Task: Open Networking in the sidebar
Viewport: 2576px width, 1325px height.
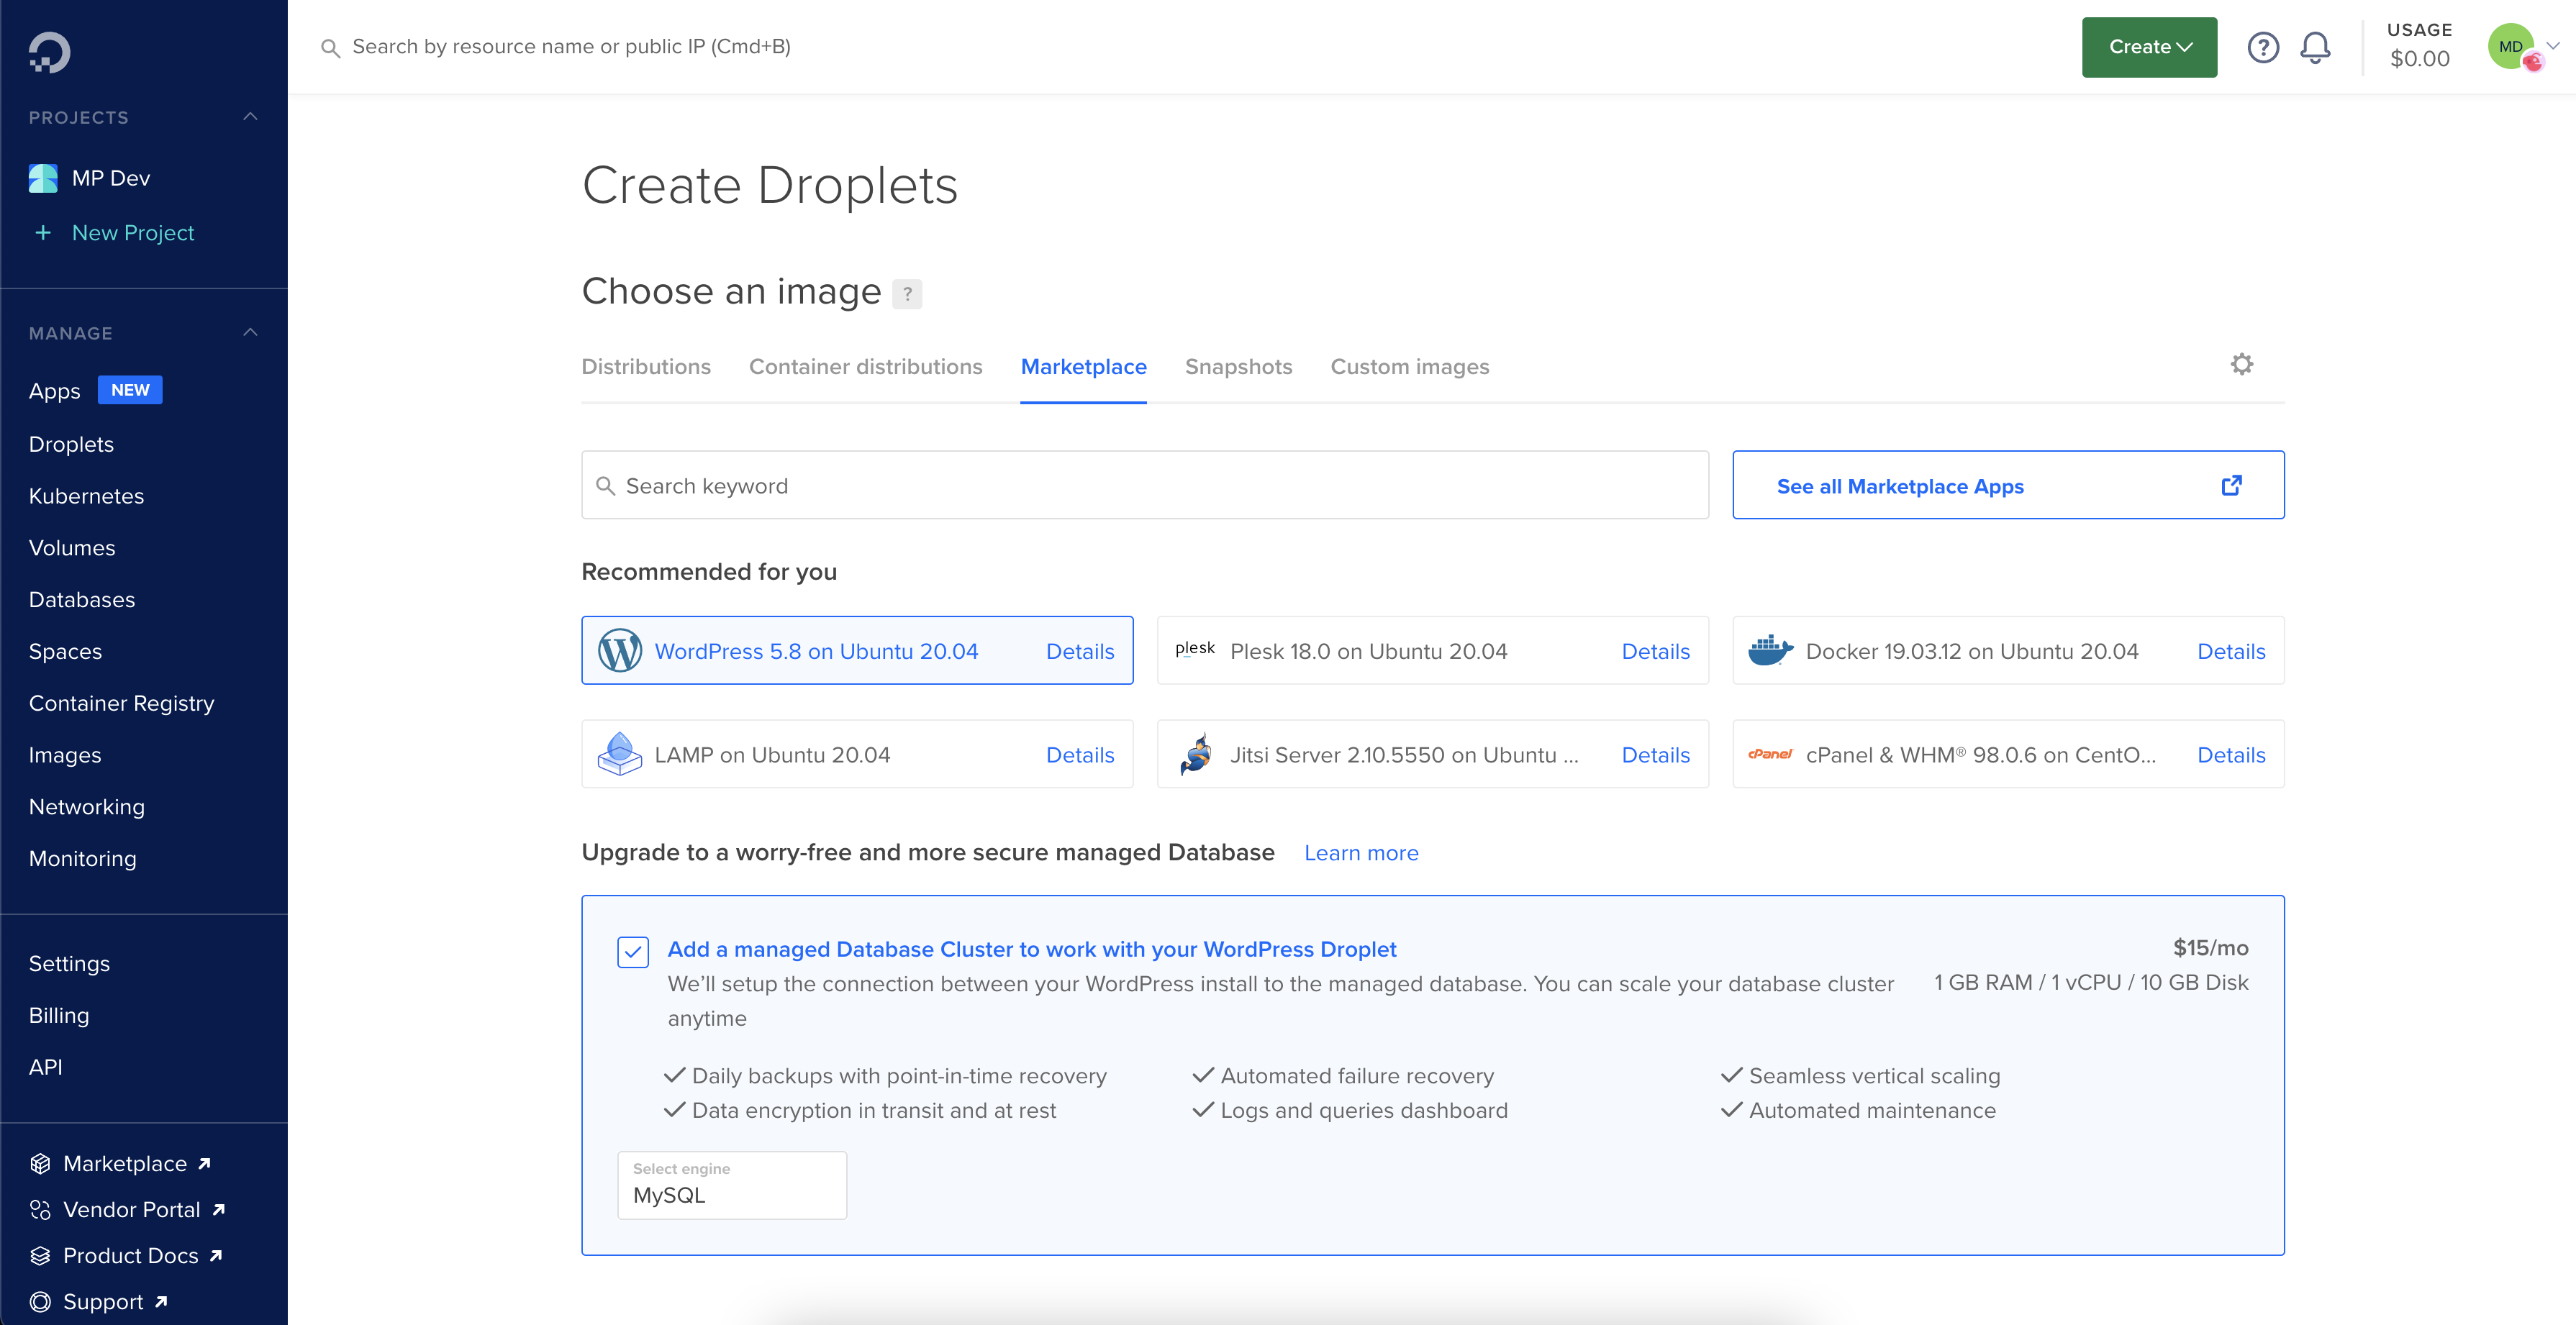Action: tap(87, 807)
